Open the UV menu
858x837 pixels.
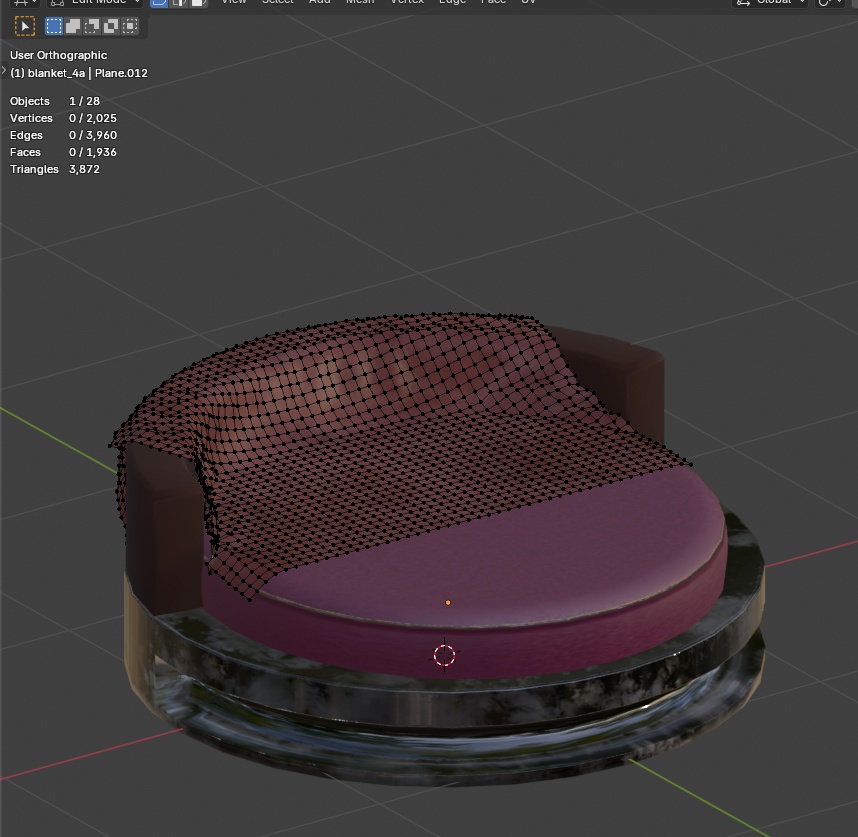(x=528, y=2)
